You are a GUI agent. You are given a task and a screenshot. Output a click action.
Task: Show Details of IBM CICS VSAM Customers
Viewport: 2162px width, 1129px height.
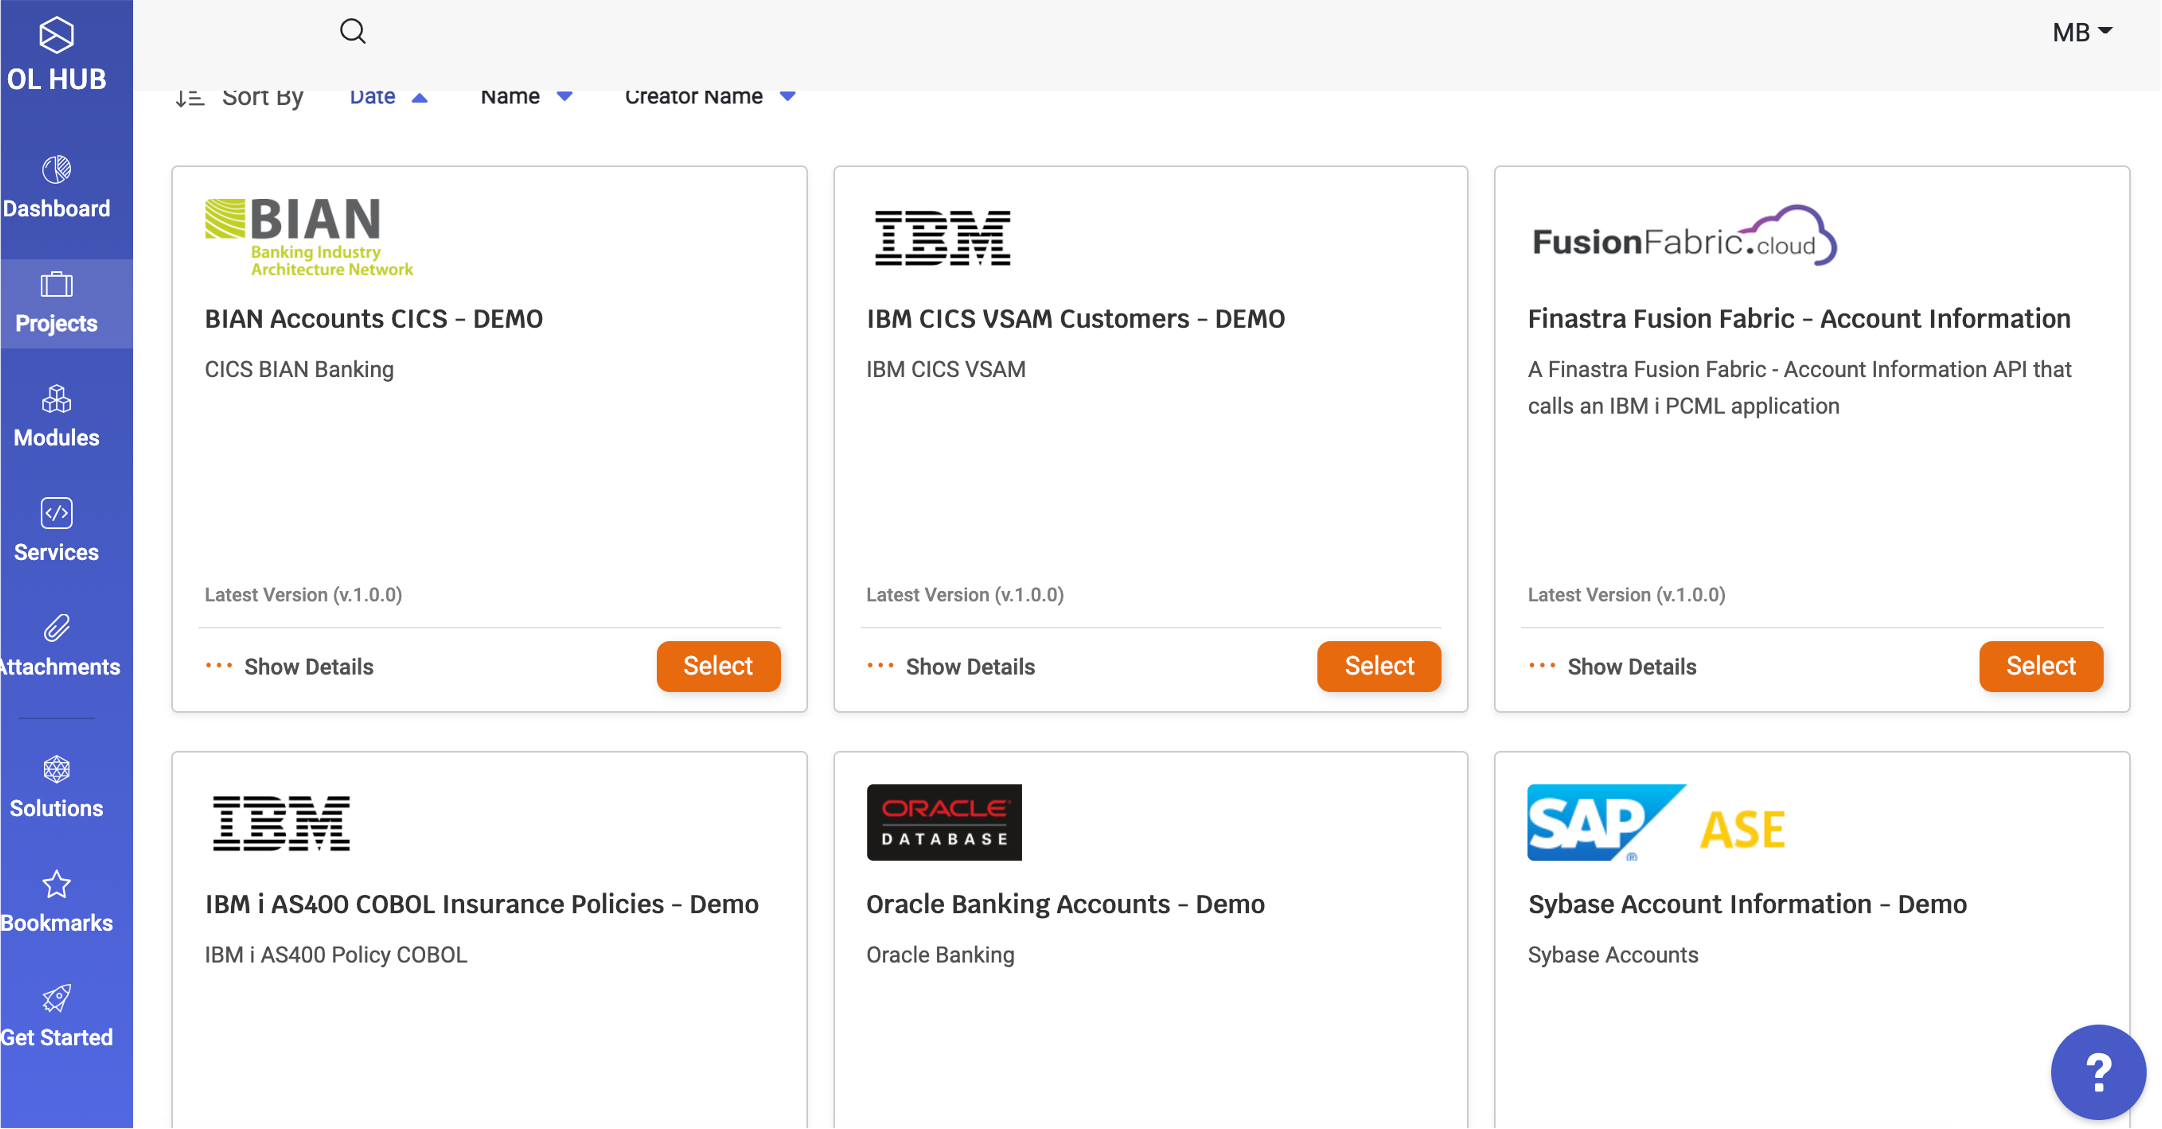pos(950,666)
